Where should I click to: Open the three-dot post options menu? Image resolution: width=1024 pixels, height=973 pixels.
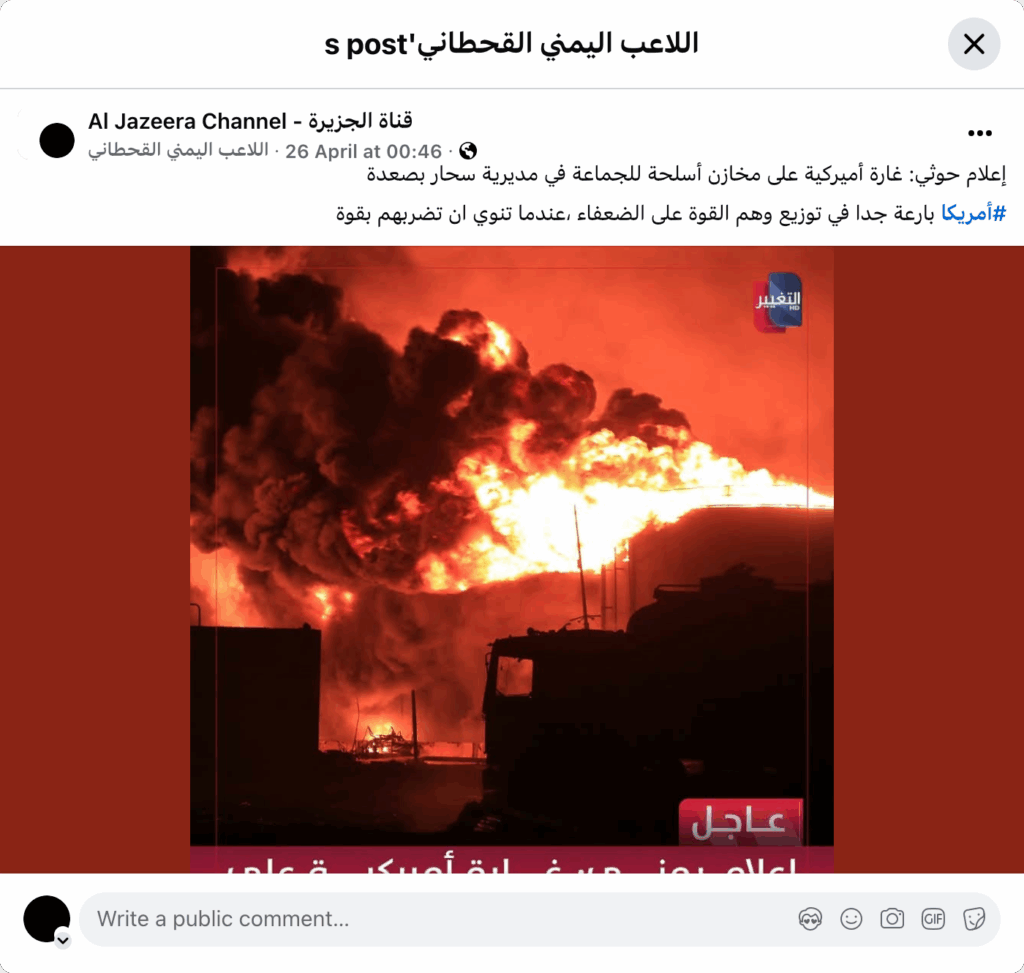(980, 133)
